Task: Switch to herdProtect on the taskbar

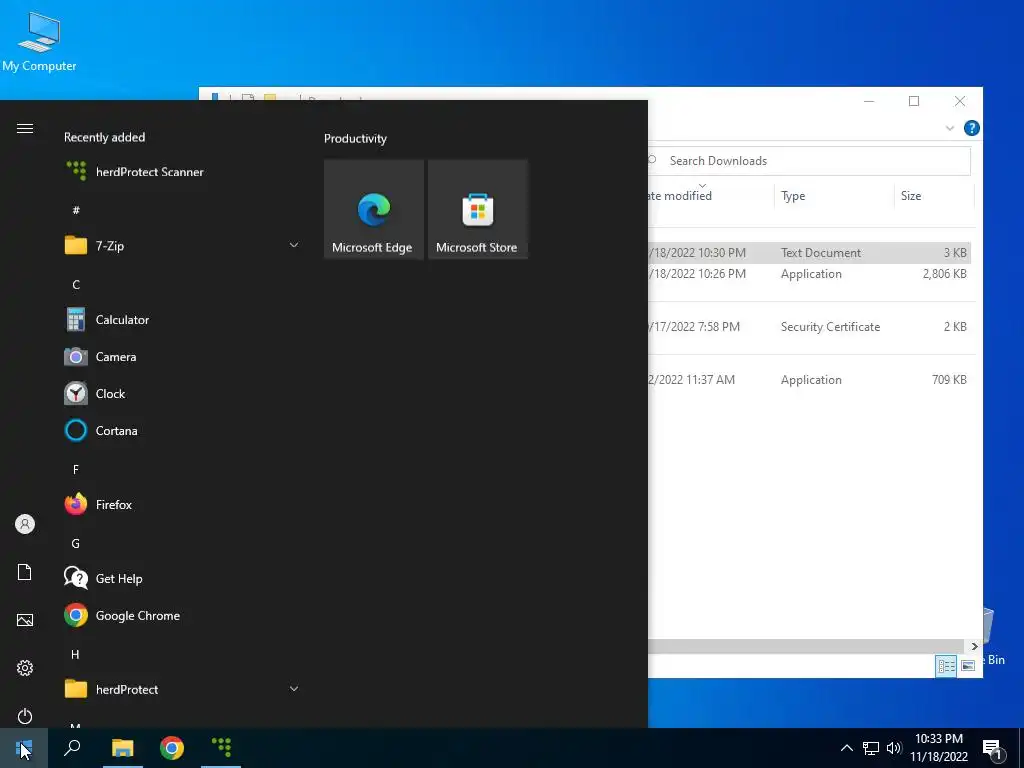Action: coord(221,748)
